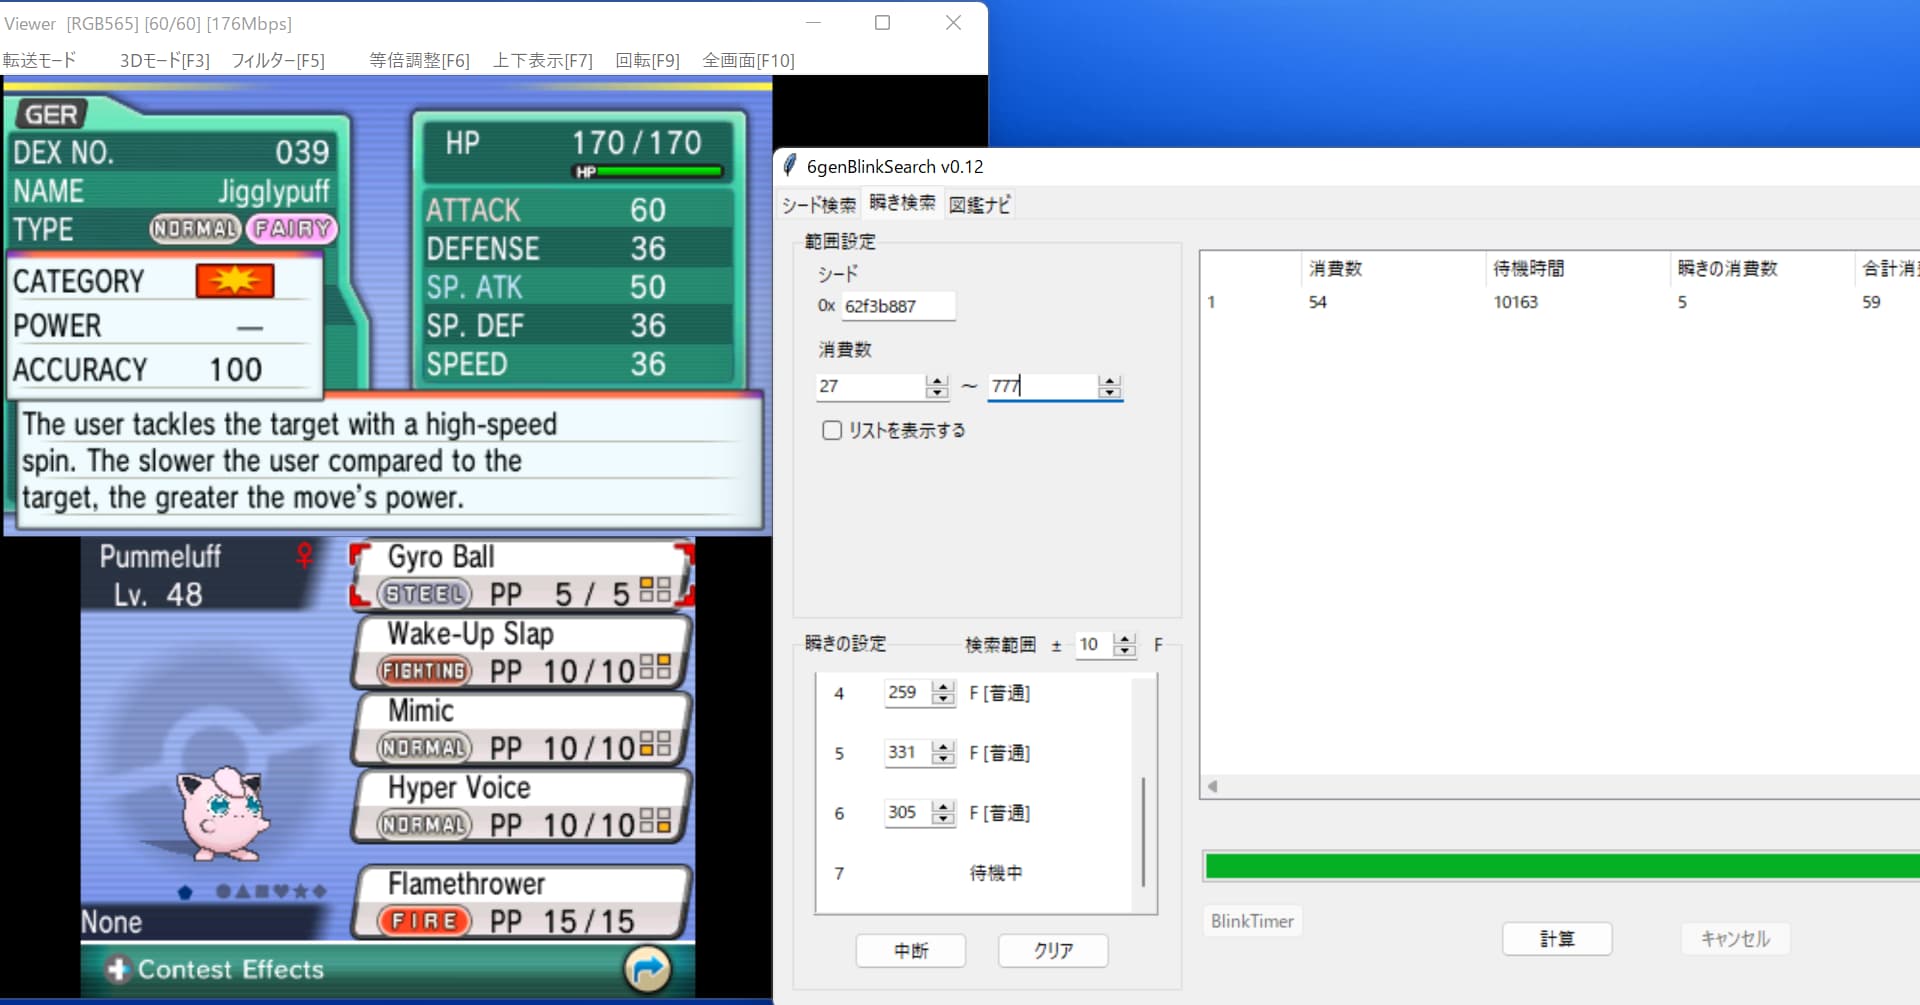Image resolution: width=1920 pixels, height=1005 pixels.
Task: Increase blink row 4 value 259
Action: (x=943, y=686)
